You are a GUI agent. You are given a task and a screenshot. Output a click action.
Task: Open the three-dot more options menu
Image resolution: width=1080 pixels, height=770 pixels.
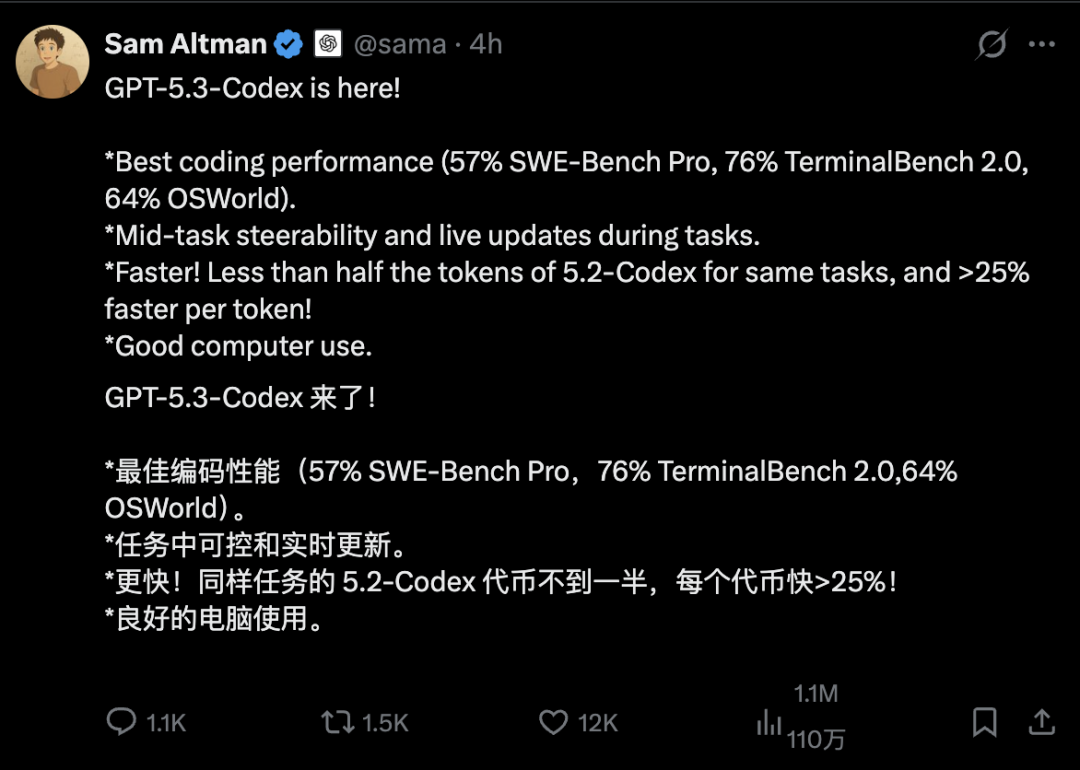[1042, 45]
